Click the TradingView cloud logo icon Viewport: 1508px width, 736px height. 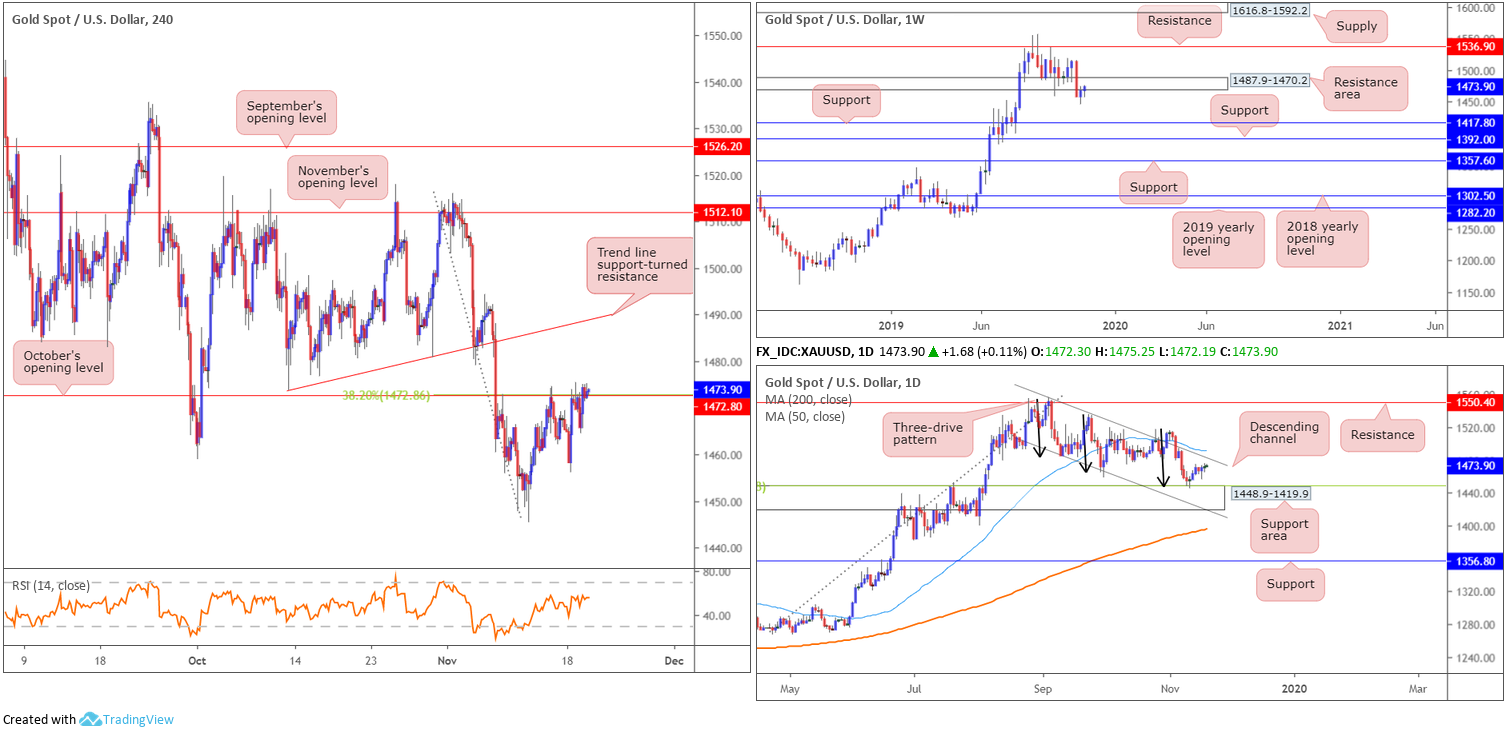click(90, 719)
